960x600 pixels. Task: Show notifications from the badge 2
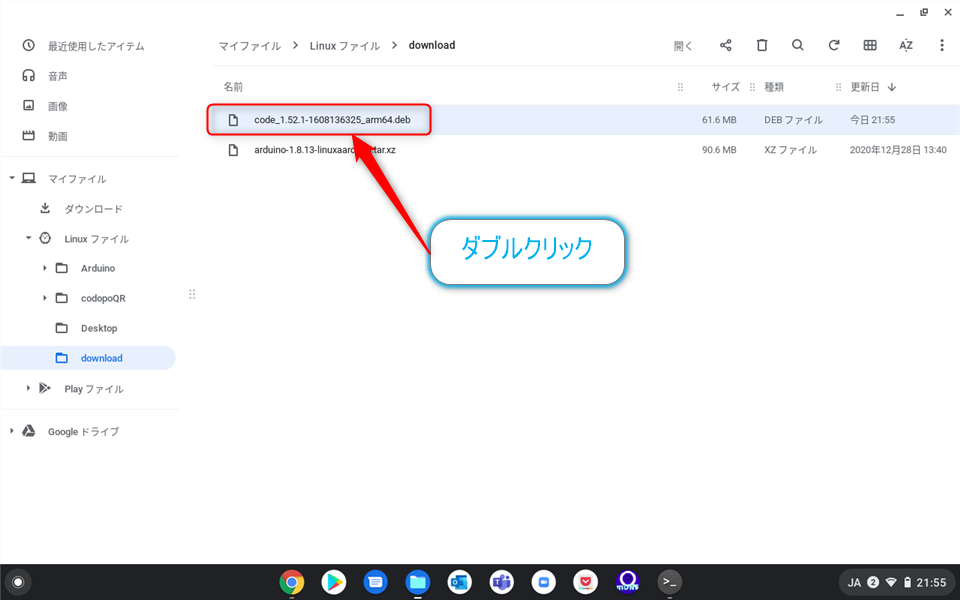[x=873, y=582]
